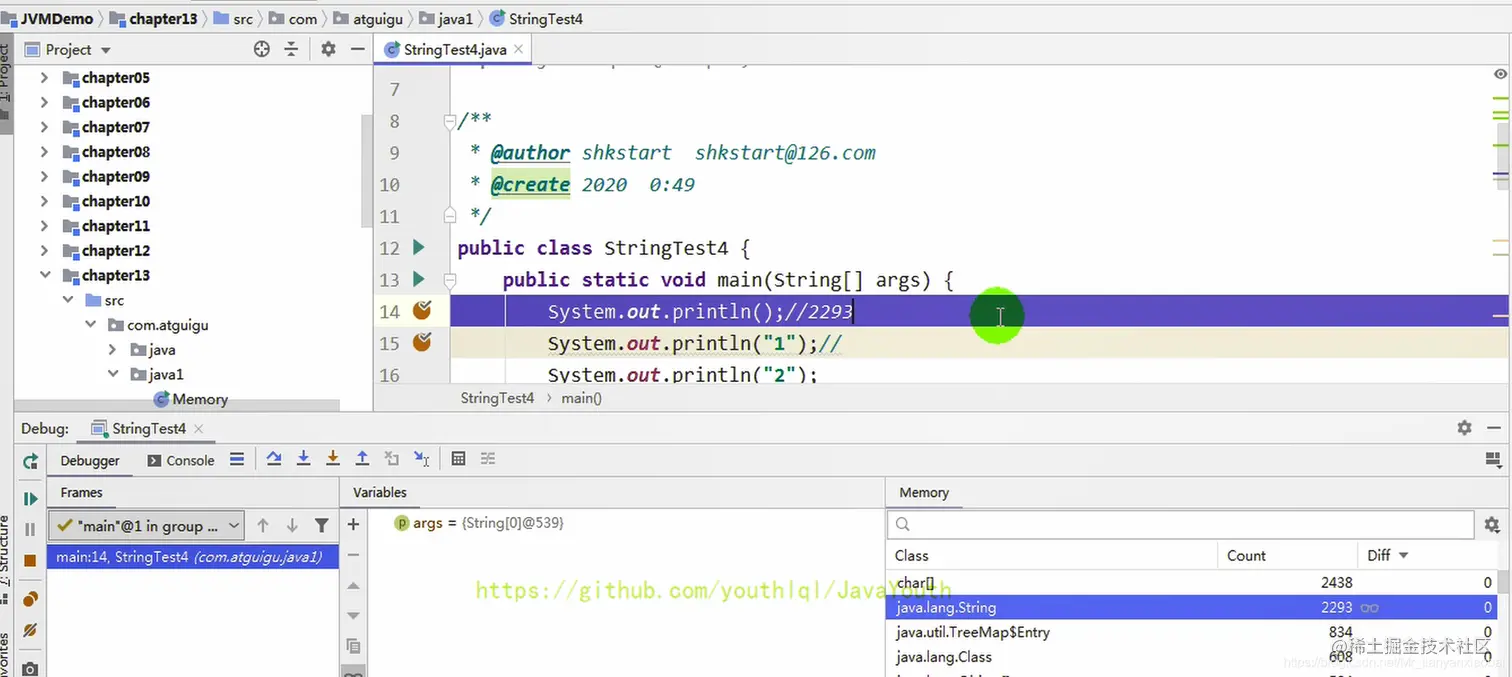Collapse the chapter13 folder
The image size is (1512, 677).
point(44,275)
